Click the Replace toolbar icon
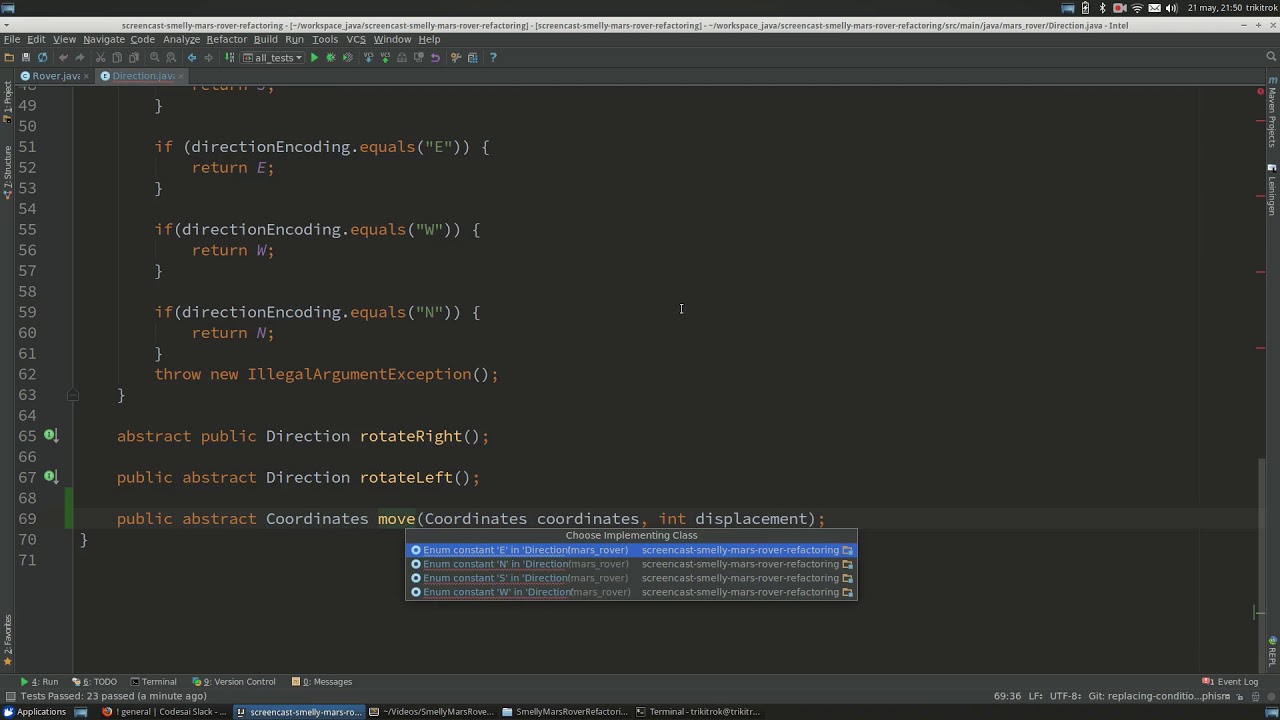1280x720 pixels. 170,57
